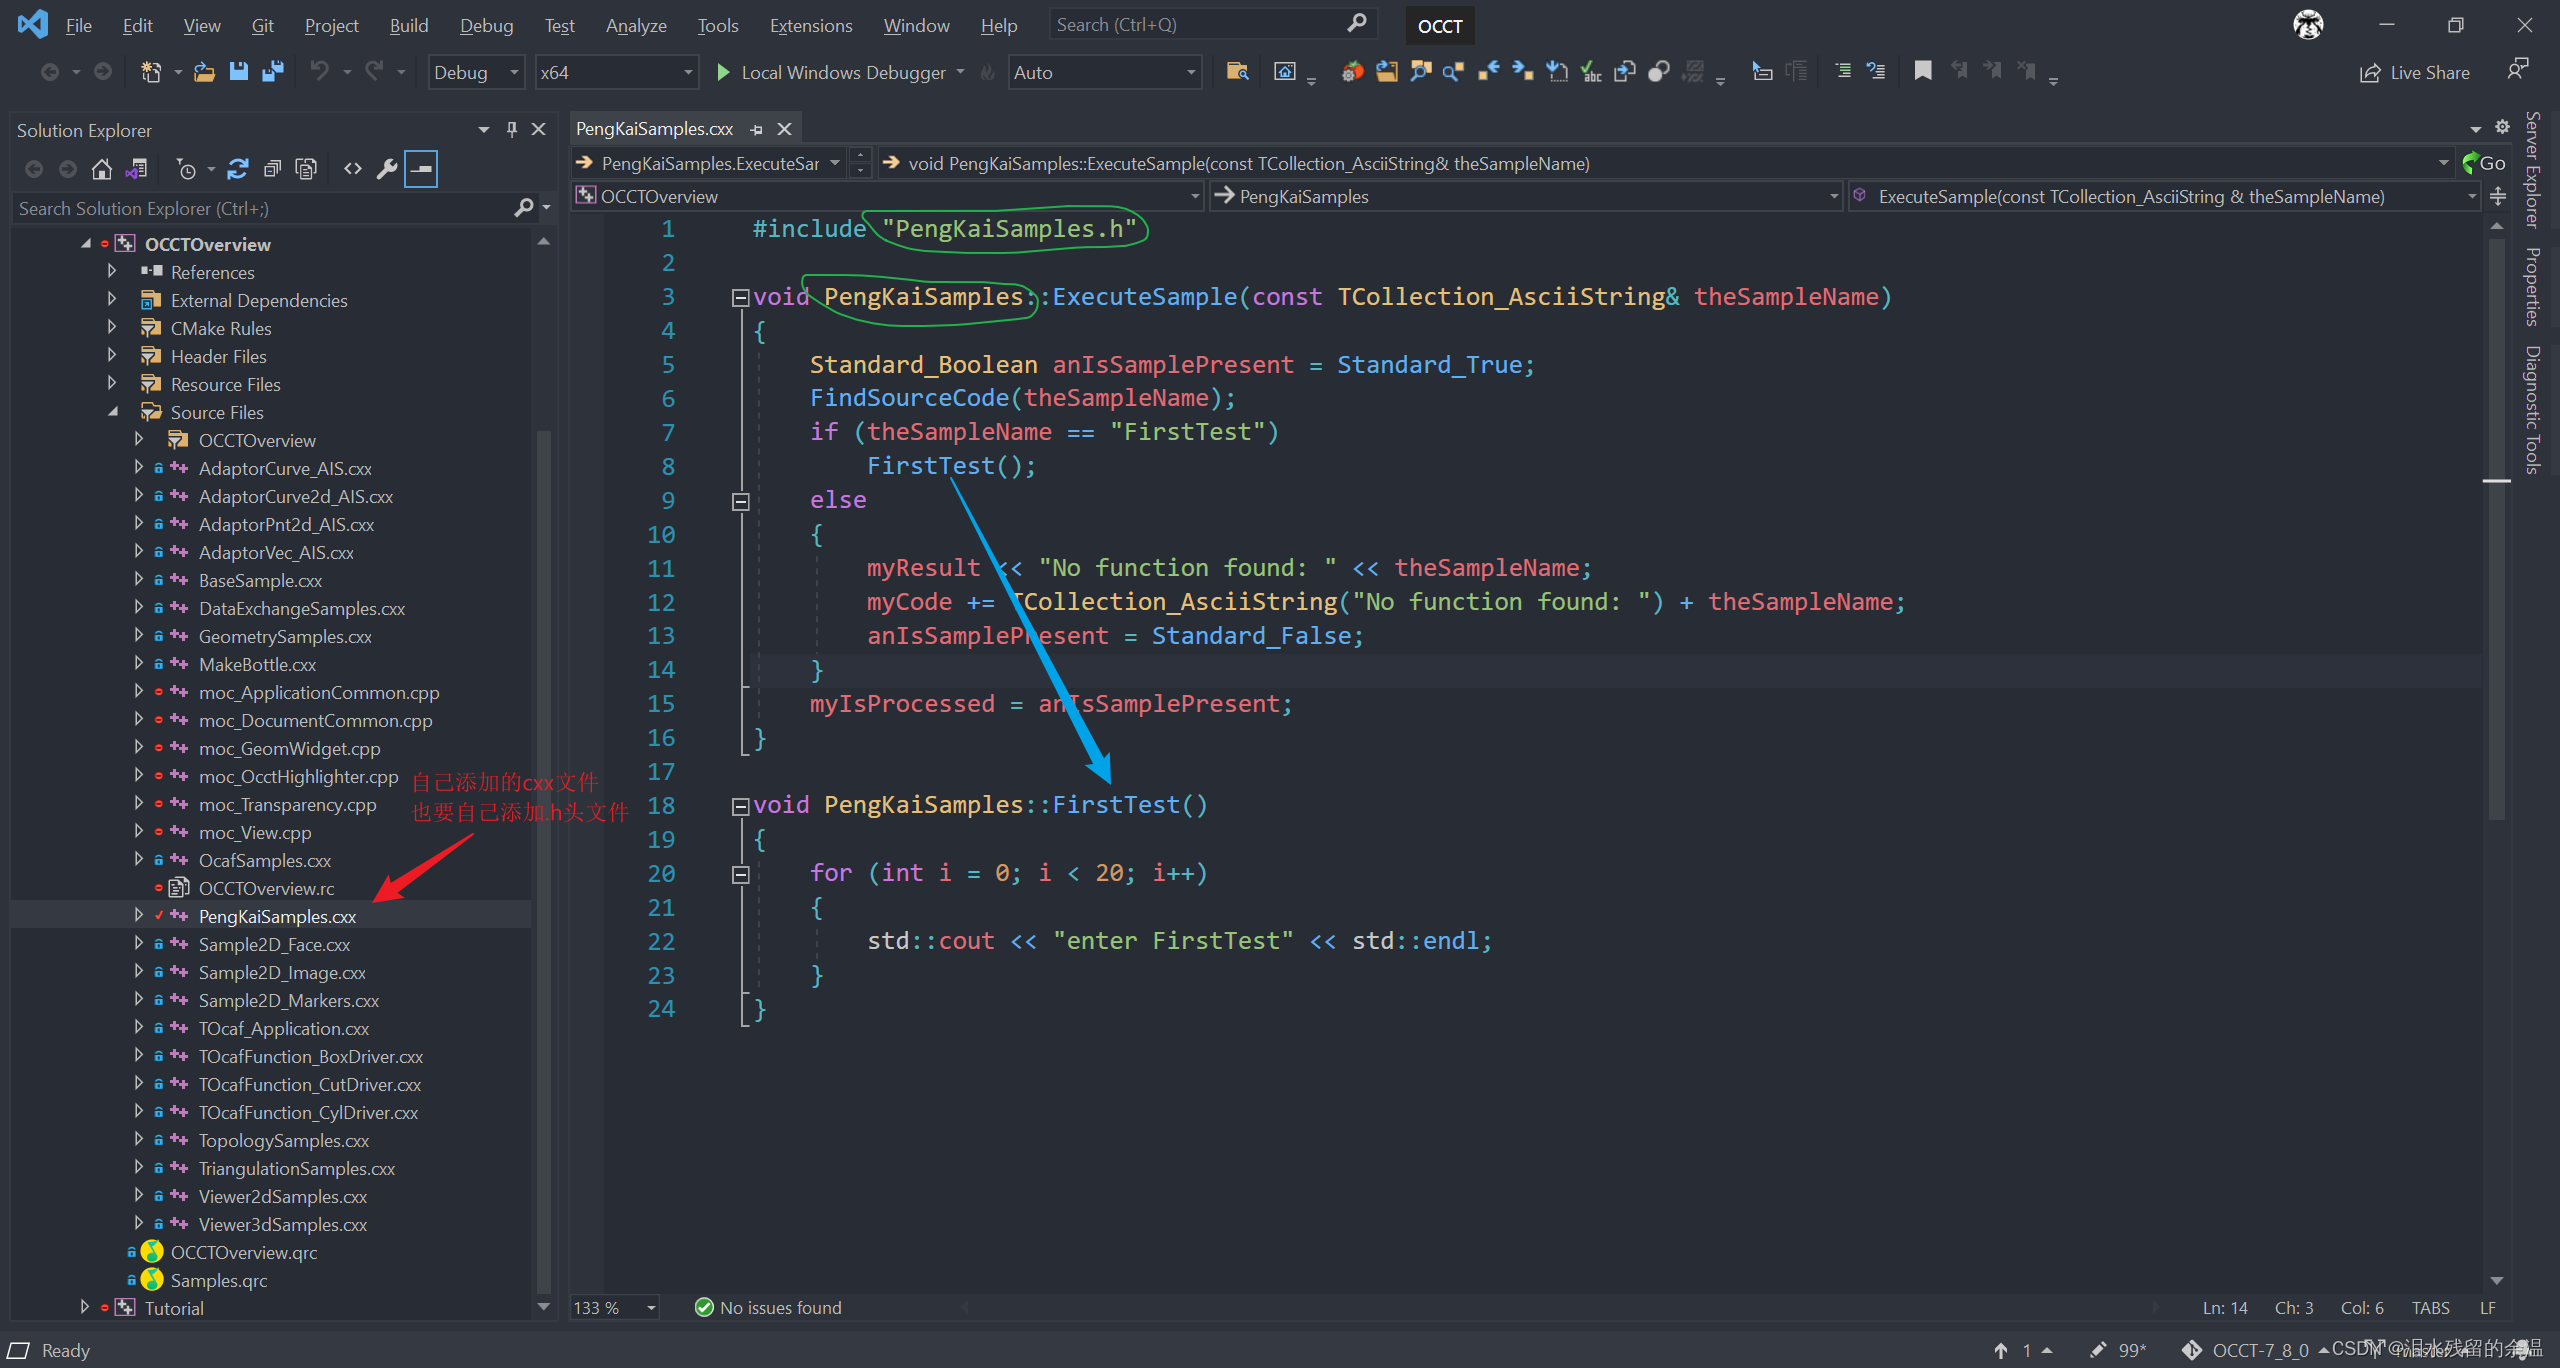
Task: Click the Toggle Bookmark icon
Action: point(1922,71)
